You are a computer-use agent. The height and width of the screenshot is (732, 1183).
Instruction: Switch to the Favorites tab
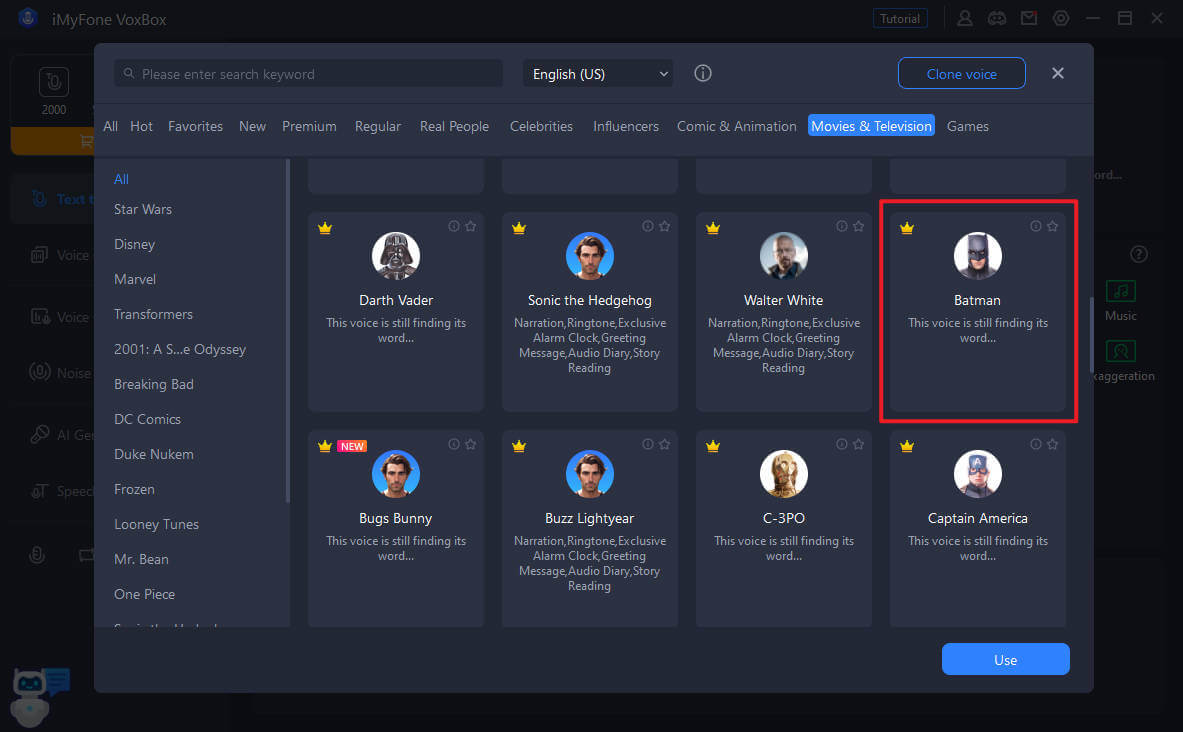[x=195, y=126]
